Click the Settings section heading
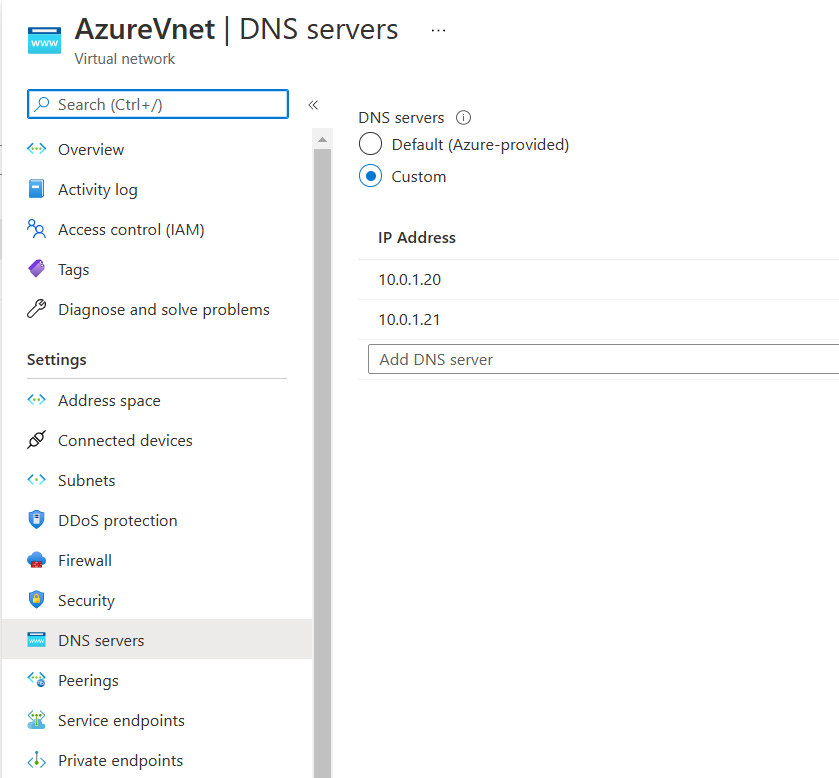The width and height of the screenshot is (839, 778). (x=57, y=360)
